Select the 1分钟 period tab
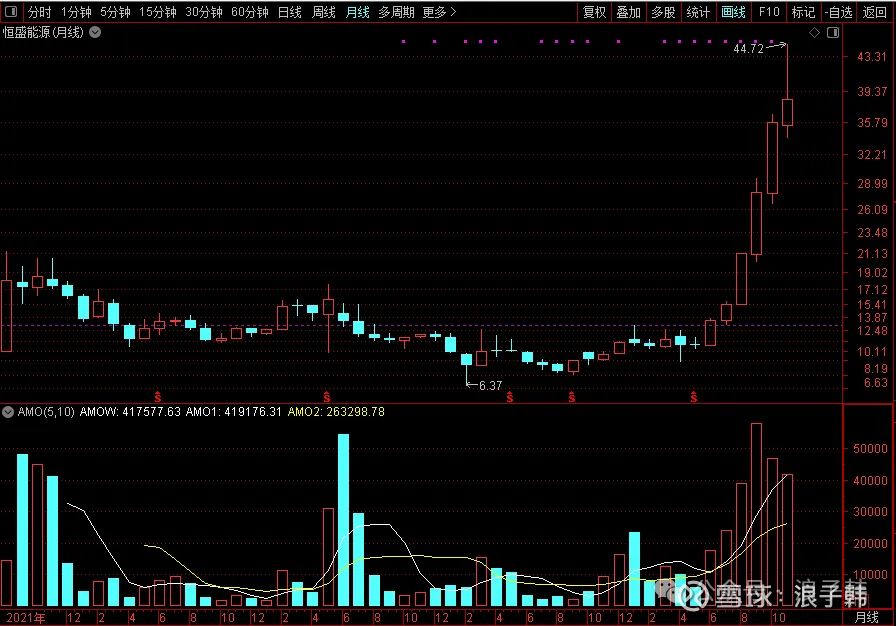The width and height of the screenshot is (896, 626). click(76, 12)
